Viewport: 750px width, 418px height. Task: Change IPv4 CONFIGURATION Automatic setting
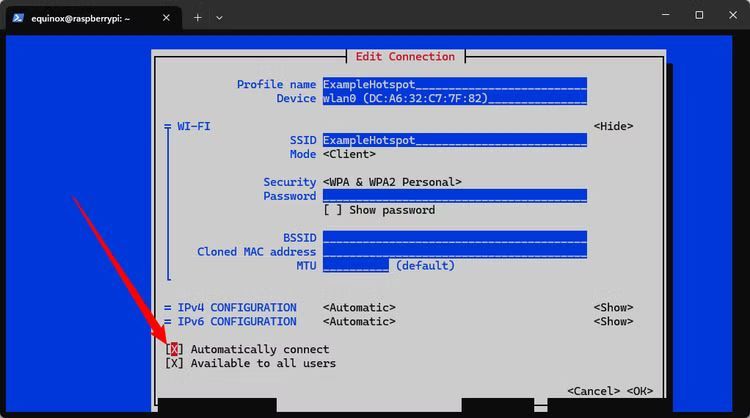(x=359, y=307)
